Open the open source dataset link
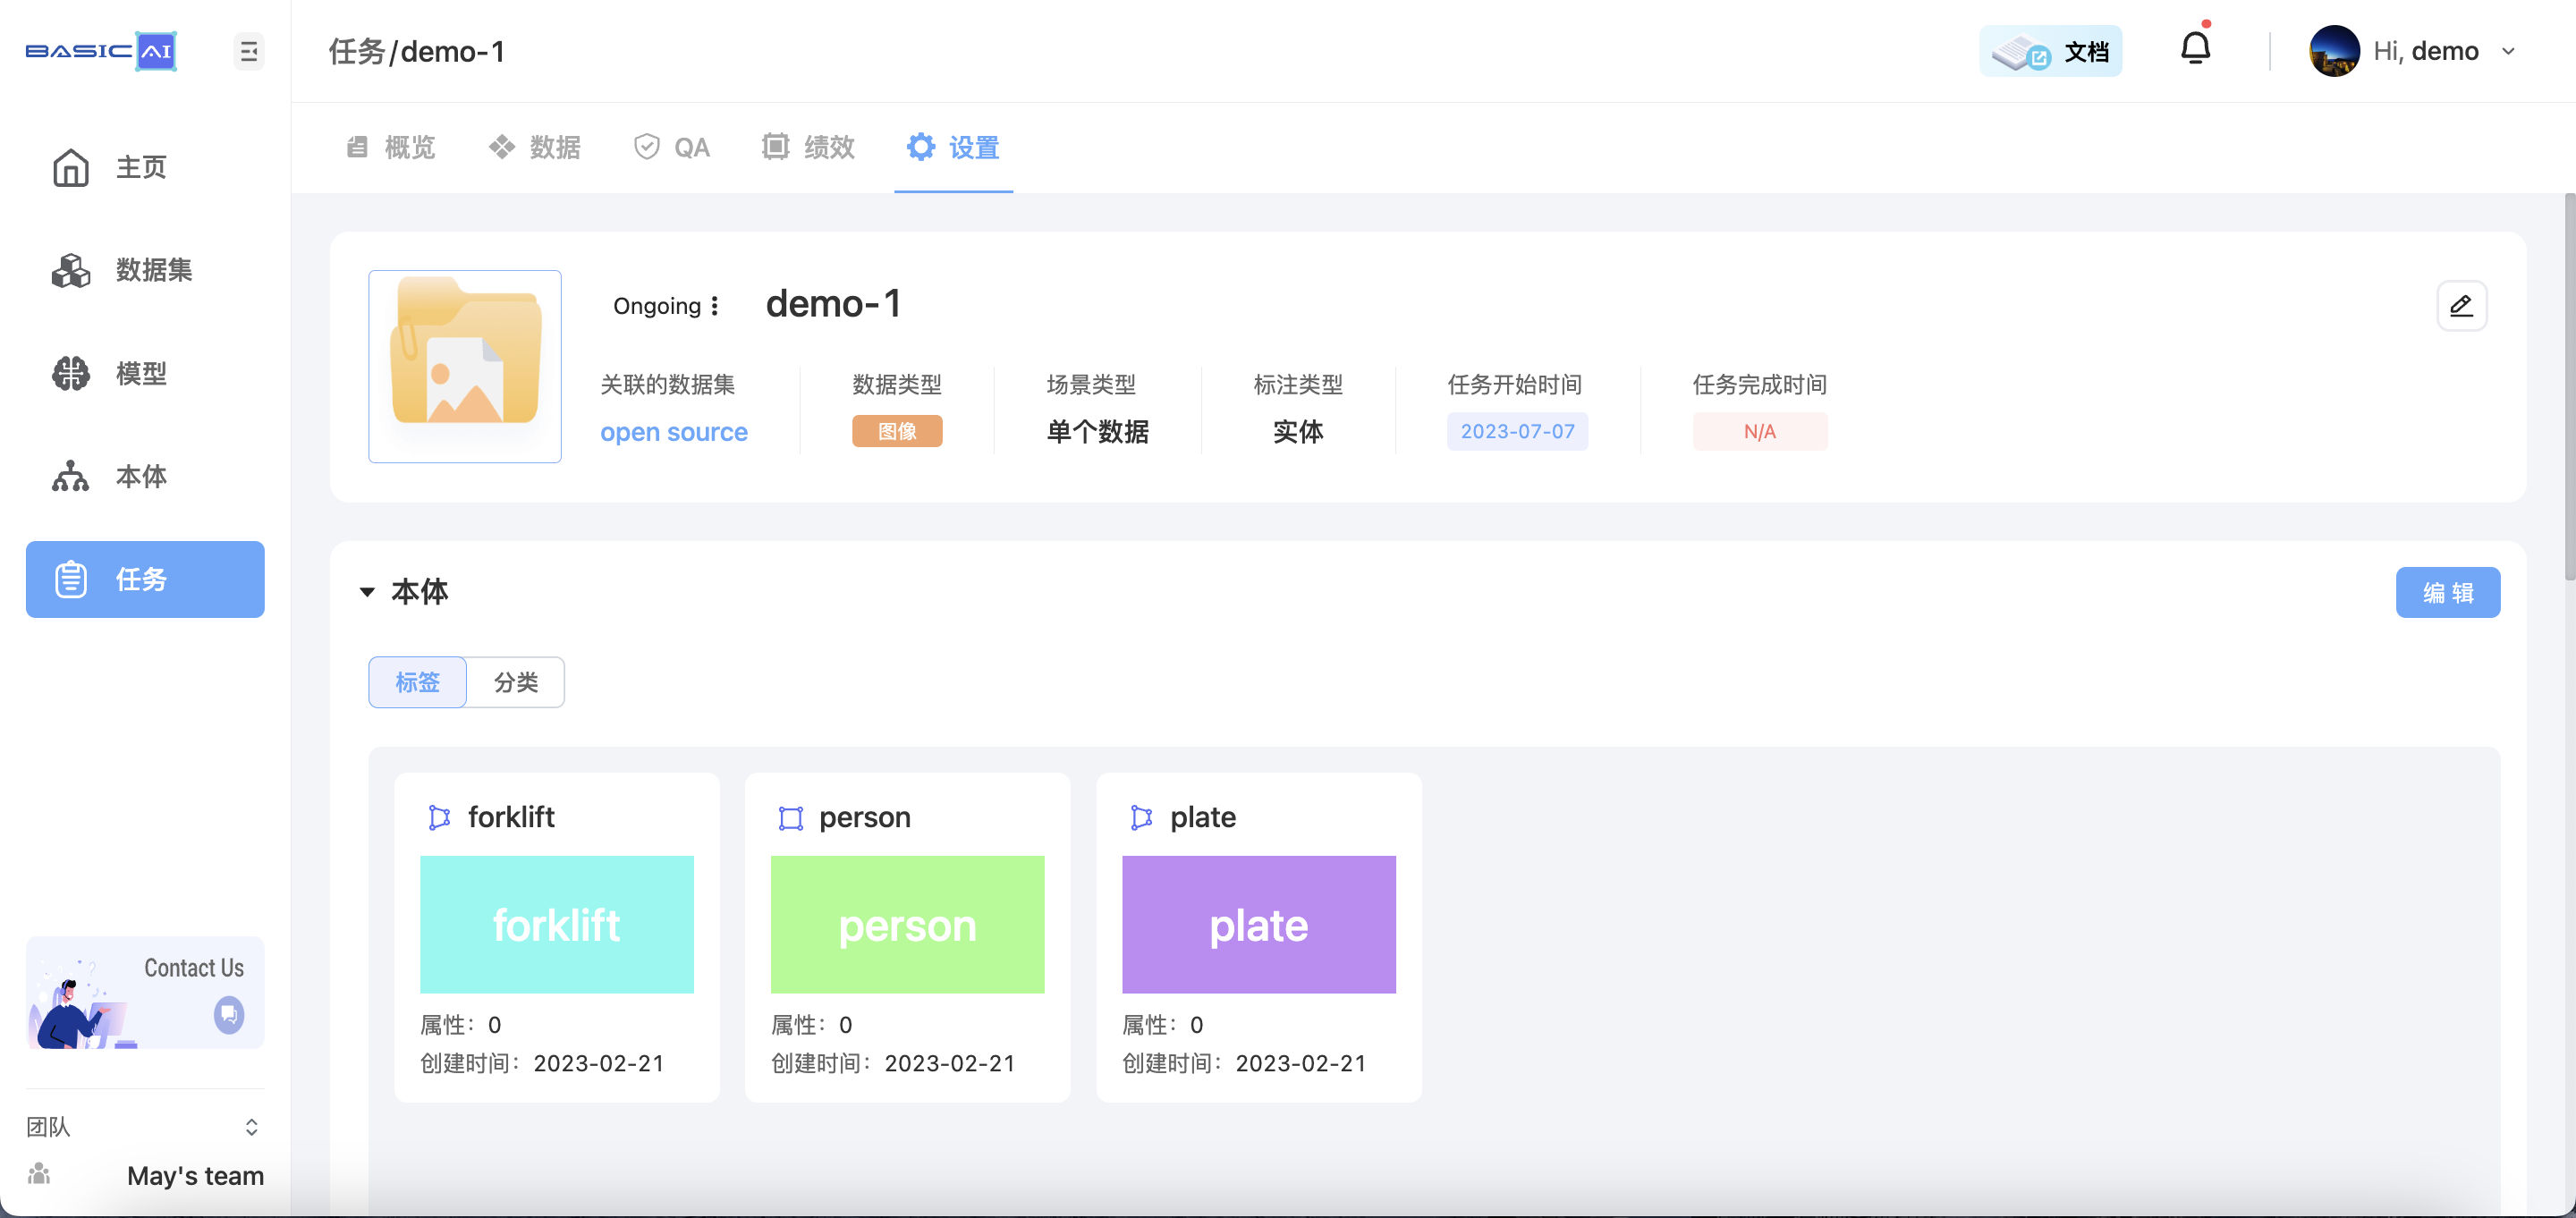Viewport: 2576px width, 1218px height. (674, 432)
